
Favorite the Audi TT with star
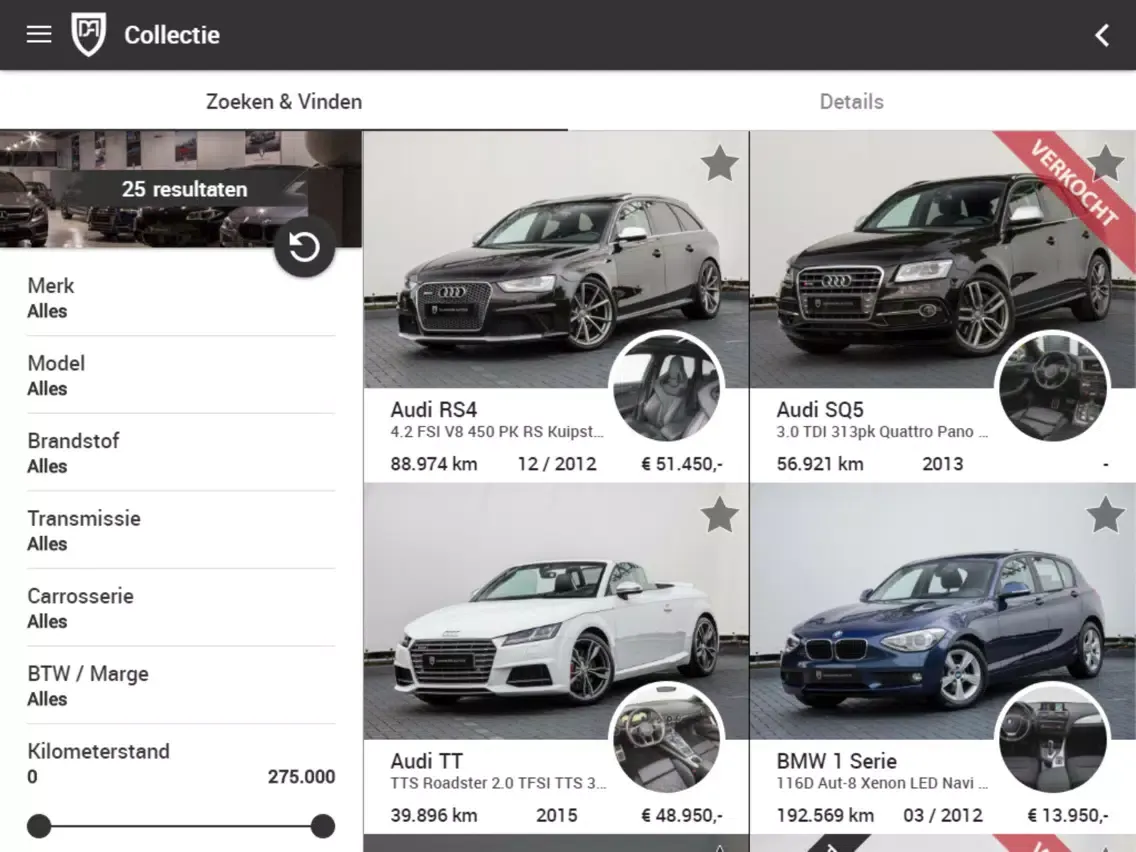(719, 514)
